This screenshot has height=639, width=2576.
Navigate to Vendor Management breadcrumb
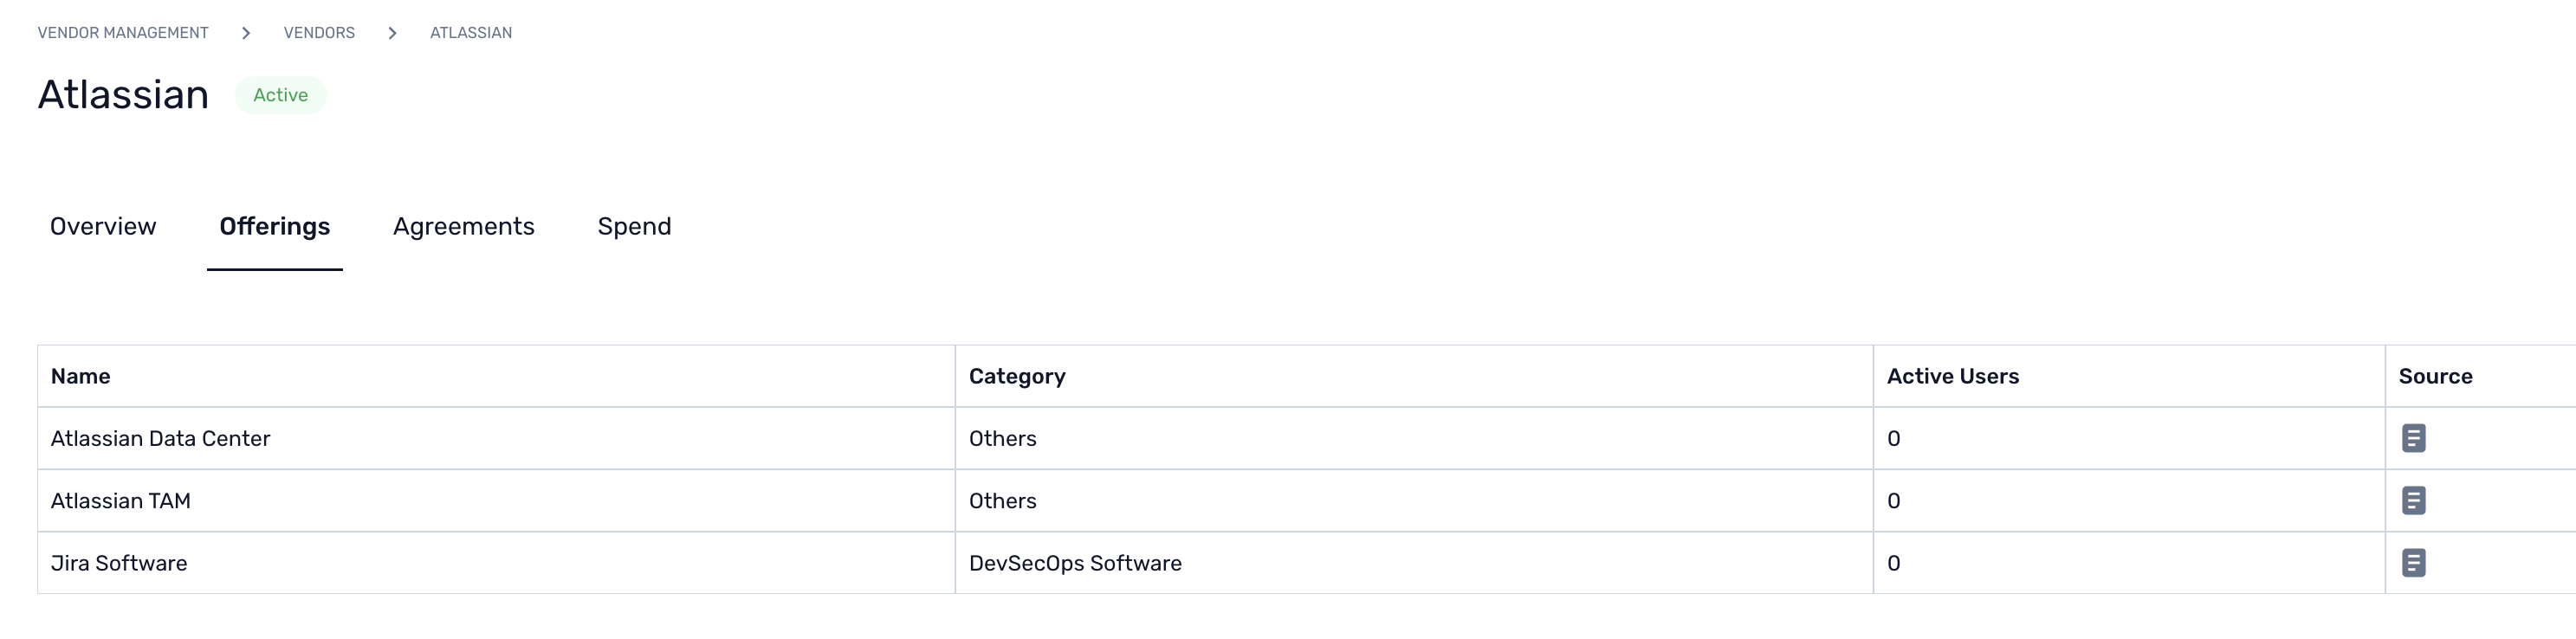click(x=123, y=33)
